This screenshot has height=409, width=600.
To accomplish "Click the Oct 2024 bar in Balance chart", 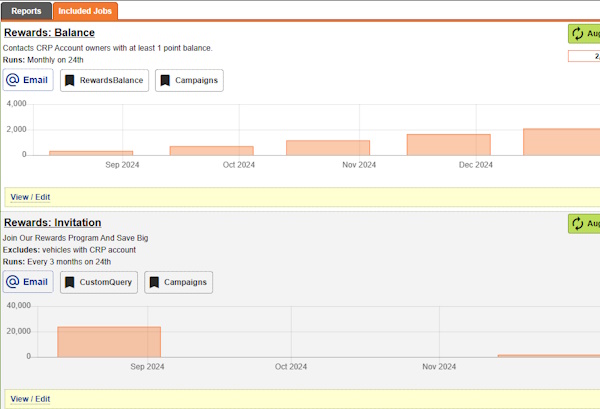I will (211, 150).
